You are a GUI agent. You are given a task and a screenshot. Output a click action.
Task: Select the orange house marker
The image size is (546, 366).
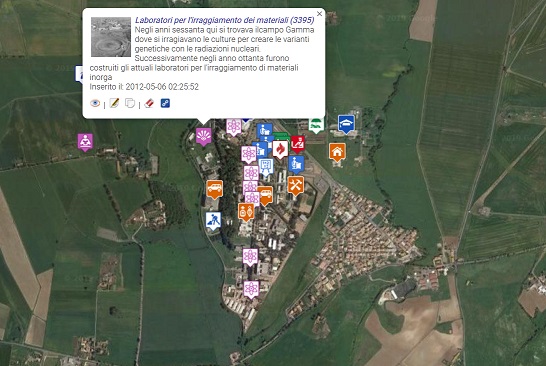[x=337, y=152]
